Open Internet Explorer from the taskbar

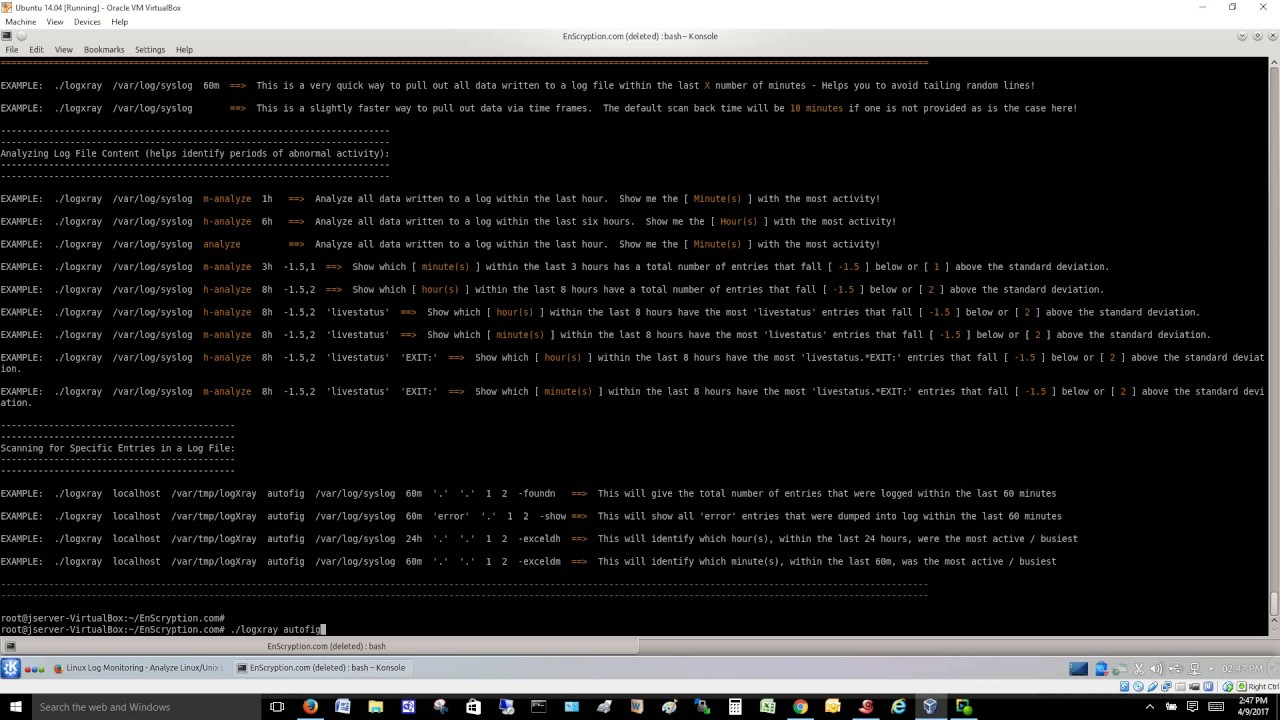898,707
